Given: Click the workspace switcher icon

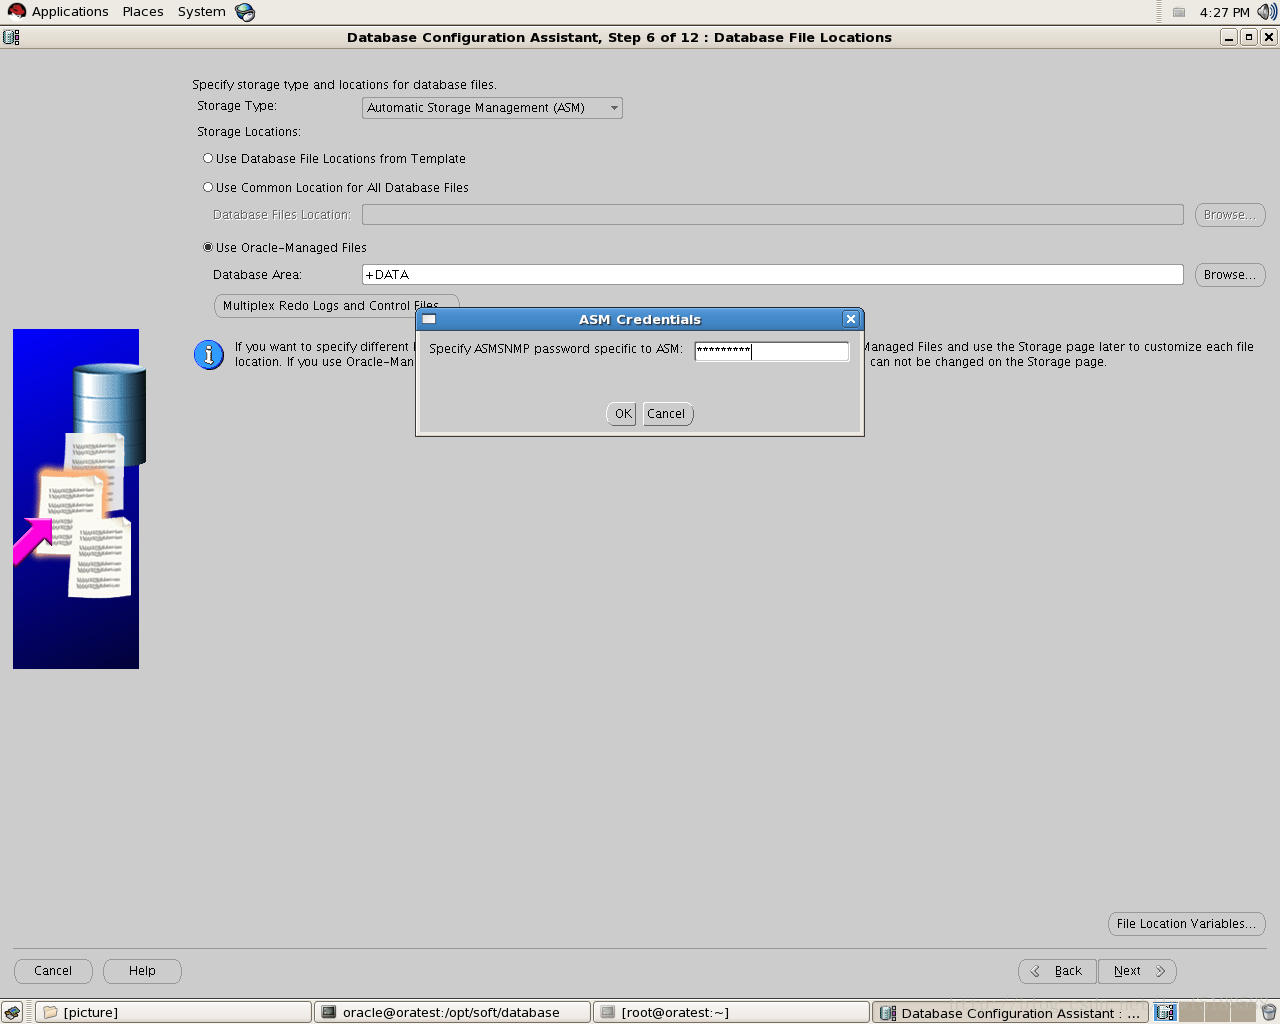Looking at the screenshot, I should tap(1166, 1012).
